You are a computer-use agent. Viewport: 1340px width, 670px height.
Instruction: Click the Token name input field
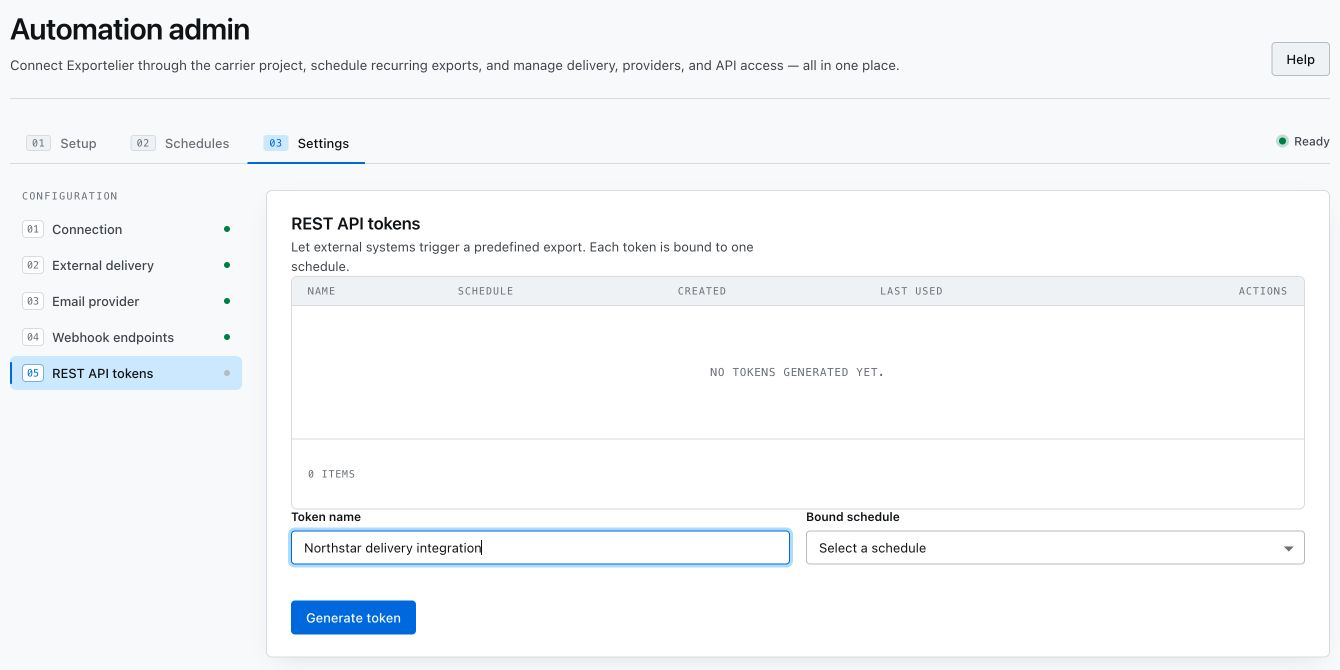click(x=540, y=548)
